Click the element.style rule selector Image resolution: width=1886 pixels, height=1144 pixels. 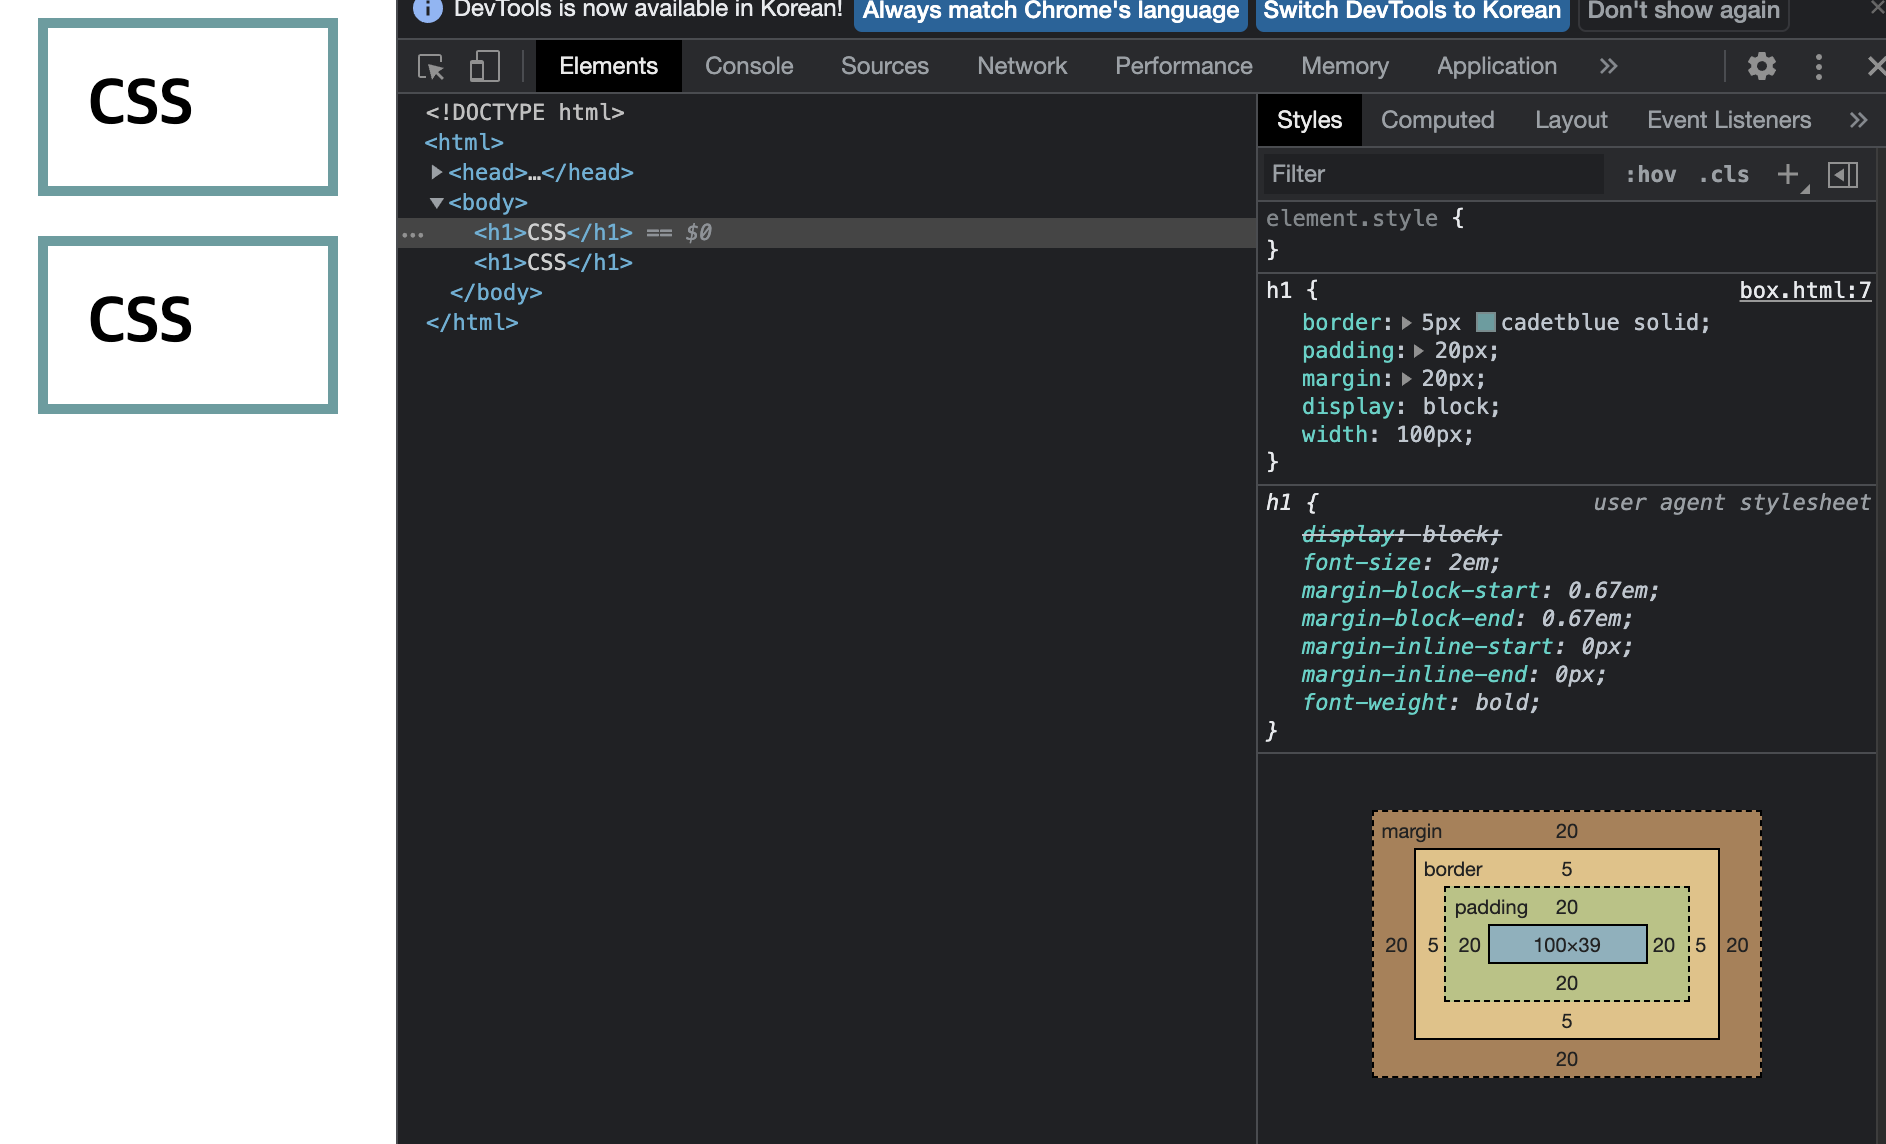tap(1351, 219)
